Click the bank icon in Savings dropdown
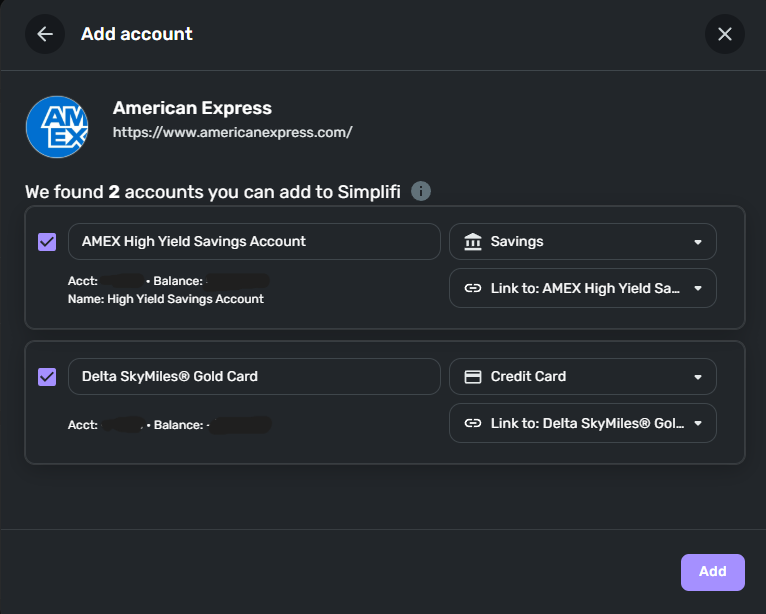 pyautogui.click(x=473, y=242)
